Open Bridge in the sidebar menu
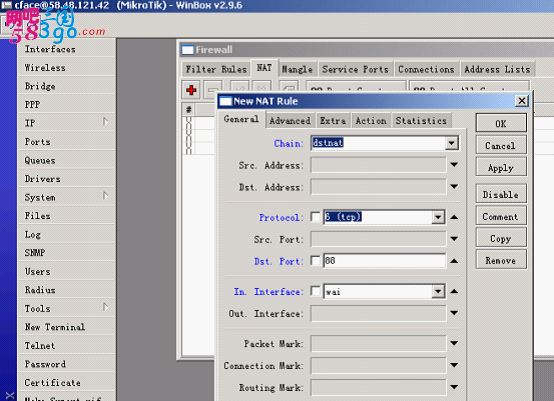The width and height of the screenshot is (554, 401). 66,86
